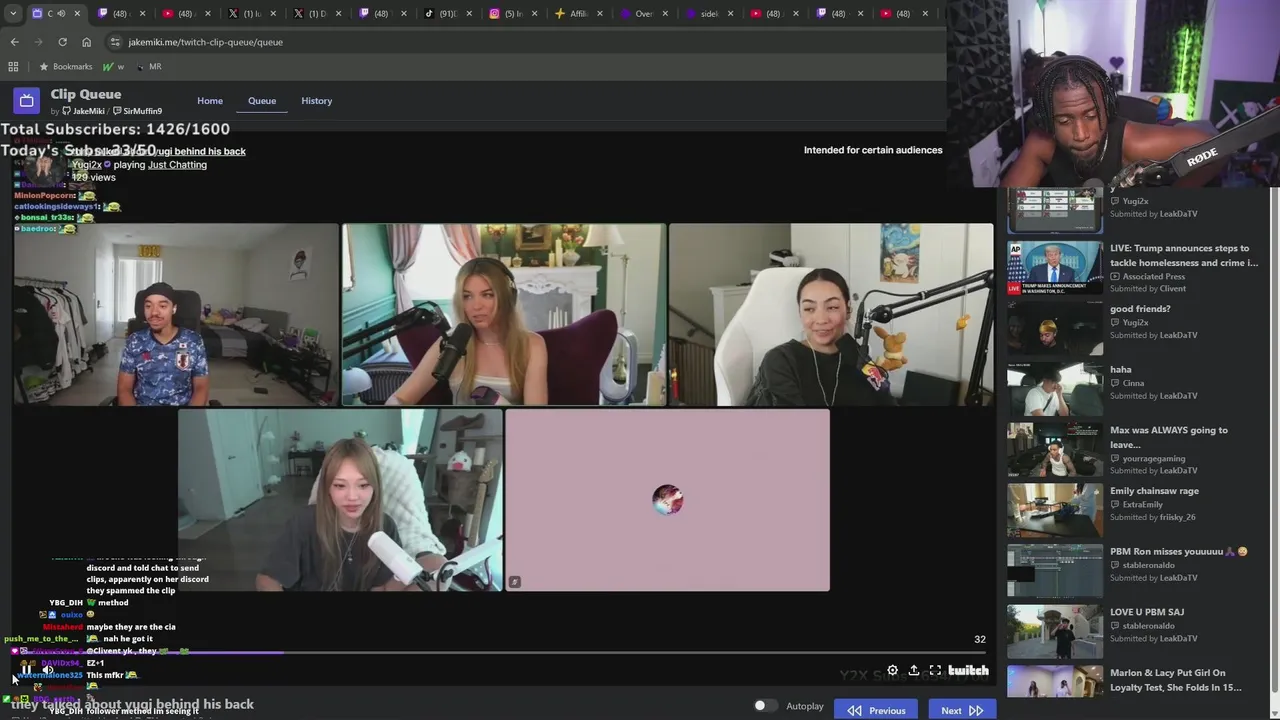The image size is (1280, 720).
Task: Open the 'good friends?' clip in queue
Action: 1140,309
